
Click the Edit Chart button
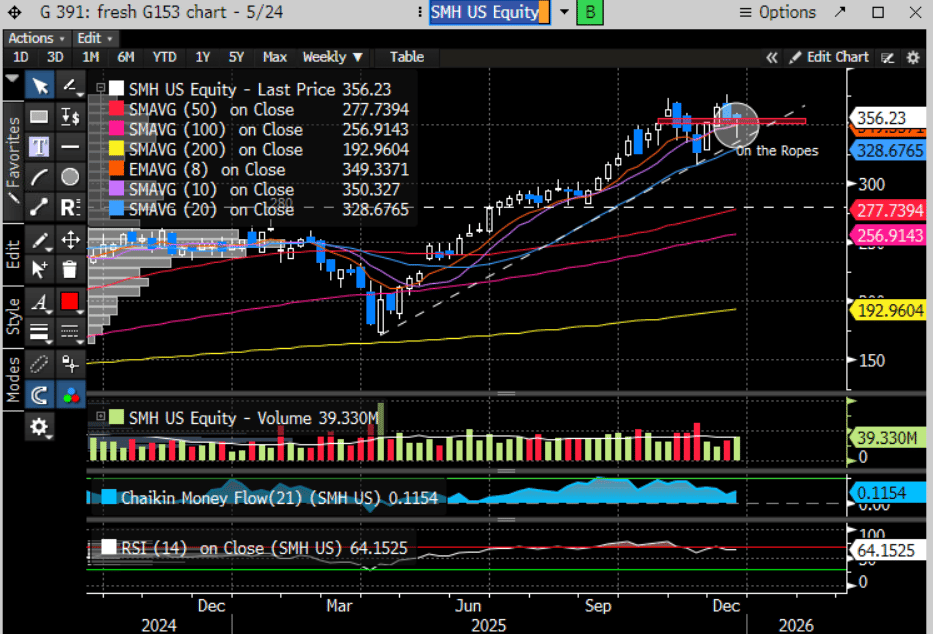pyautogui.click(x=829, y=57)
